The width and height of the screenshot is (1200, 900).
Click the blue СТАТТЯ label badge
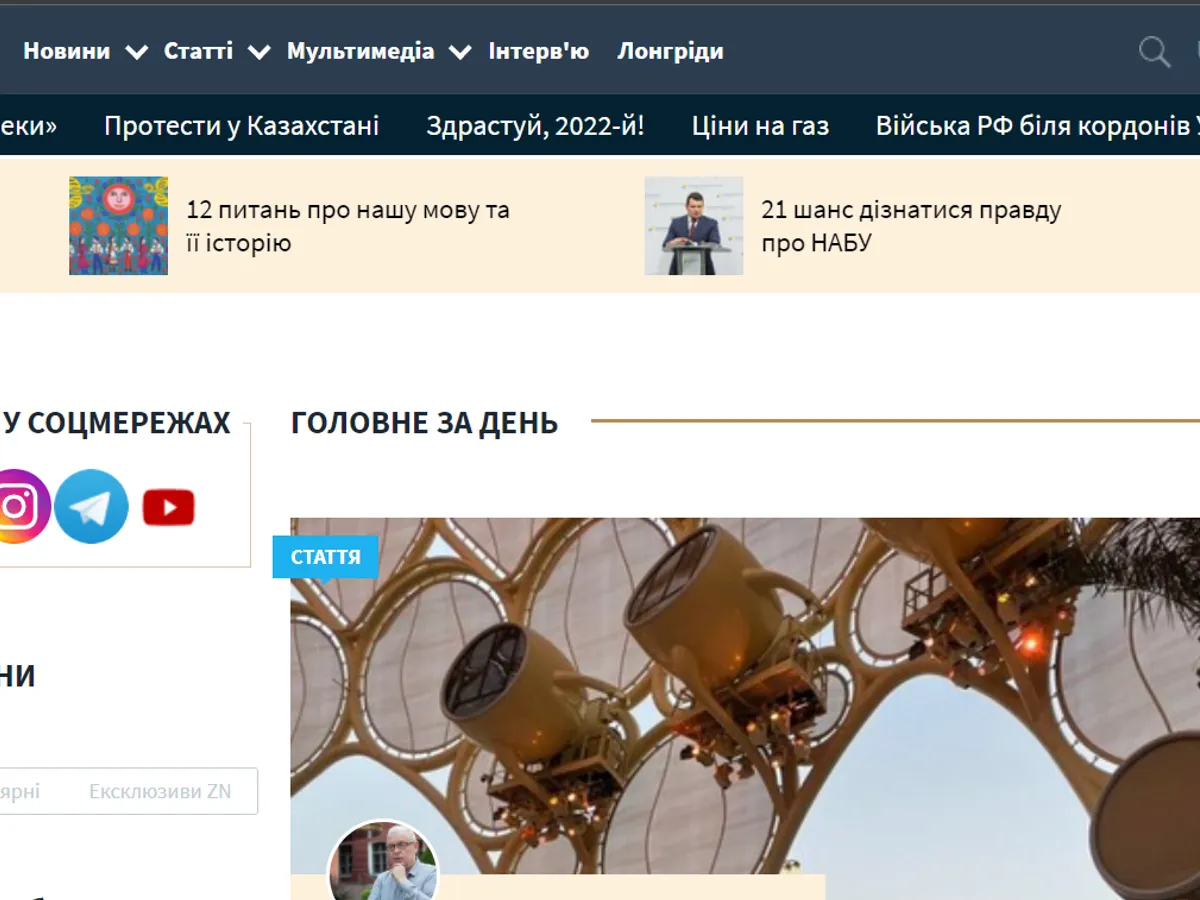point(325,557)
